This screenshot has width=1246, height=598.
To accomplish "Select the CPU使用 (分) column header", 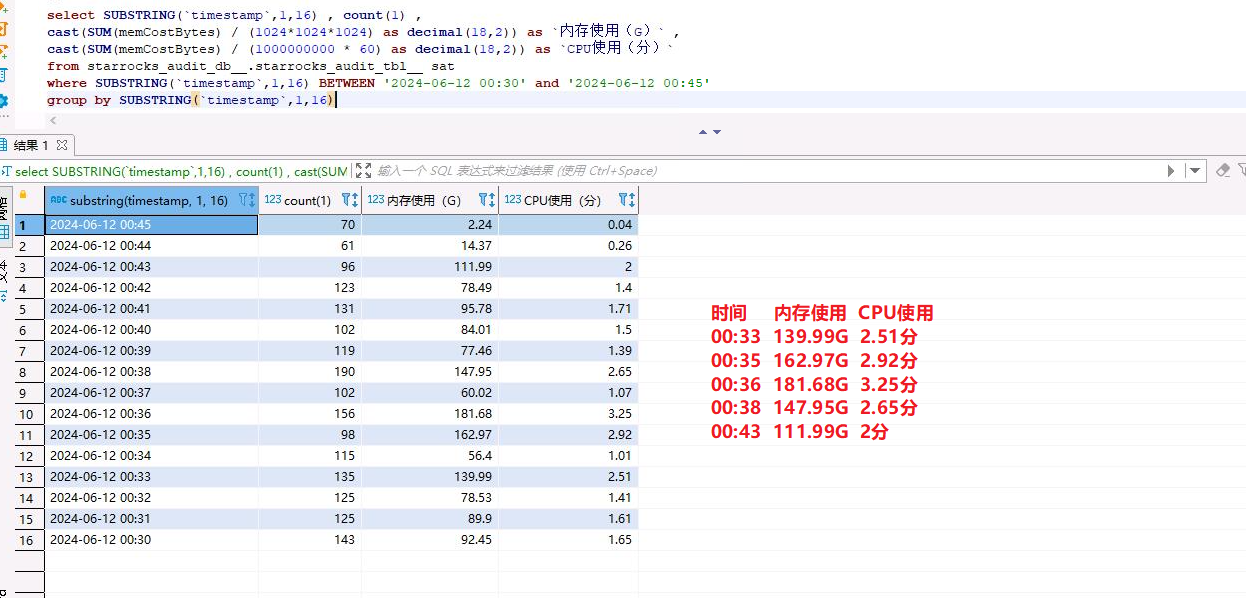I will 568,200.
